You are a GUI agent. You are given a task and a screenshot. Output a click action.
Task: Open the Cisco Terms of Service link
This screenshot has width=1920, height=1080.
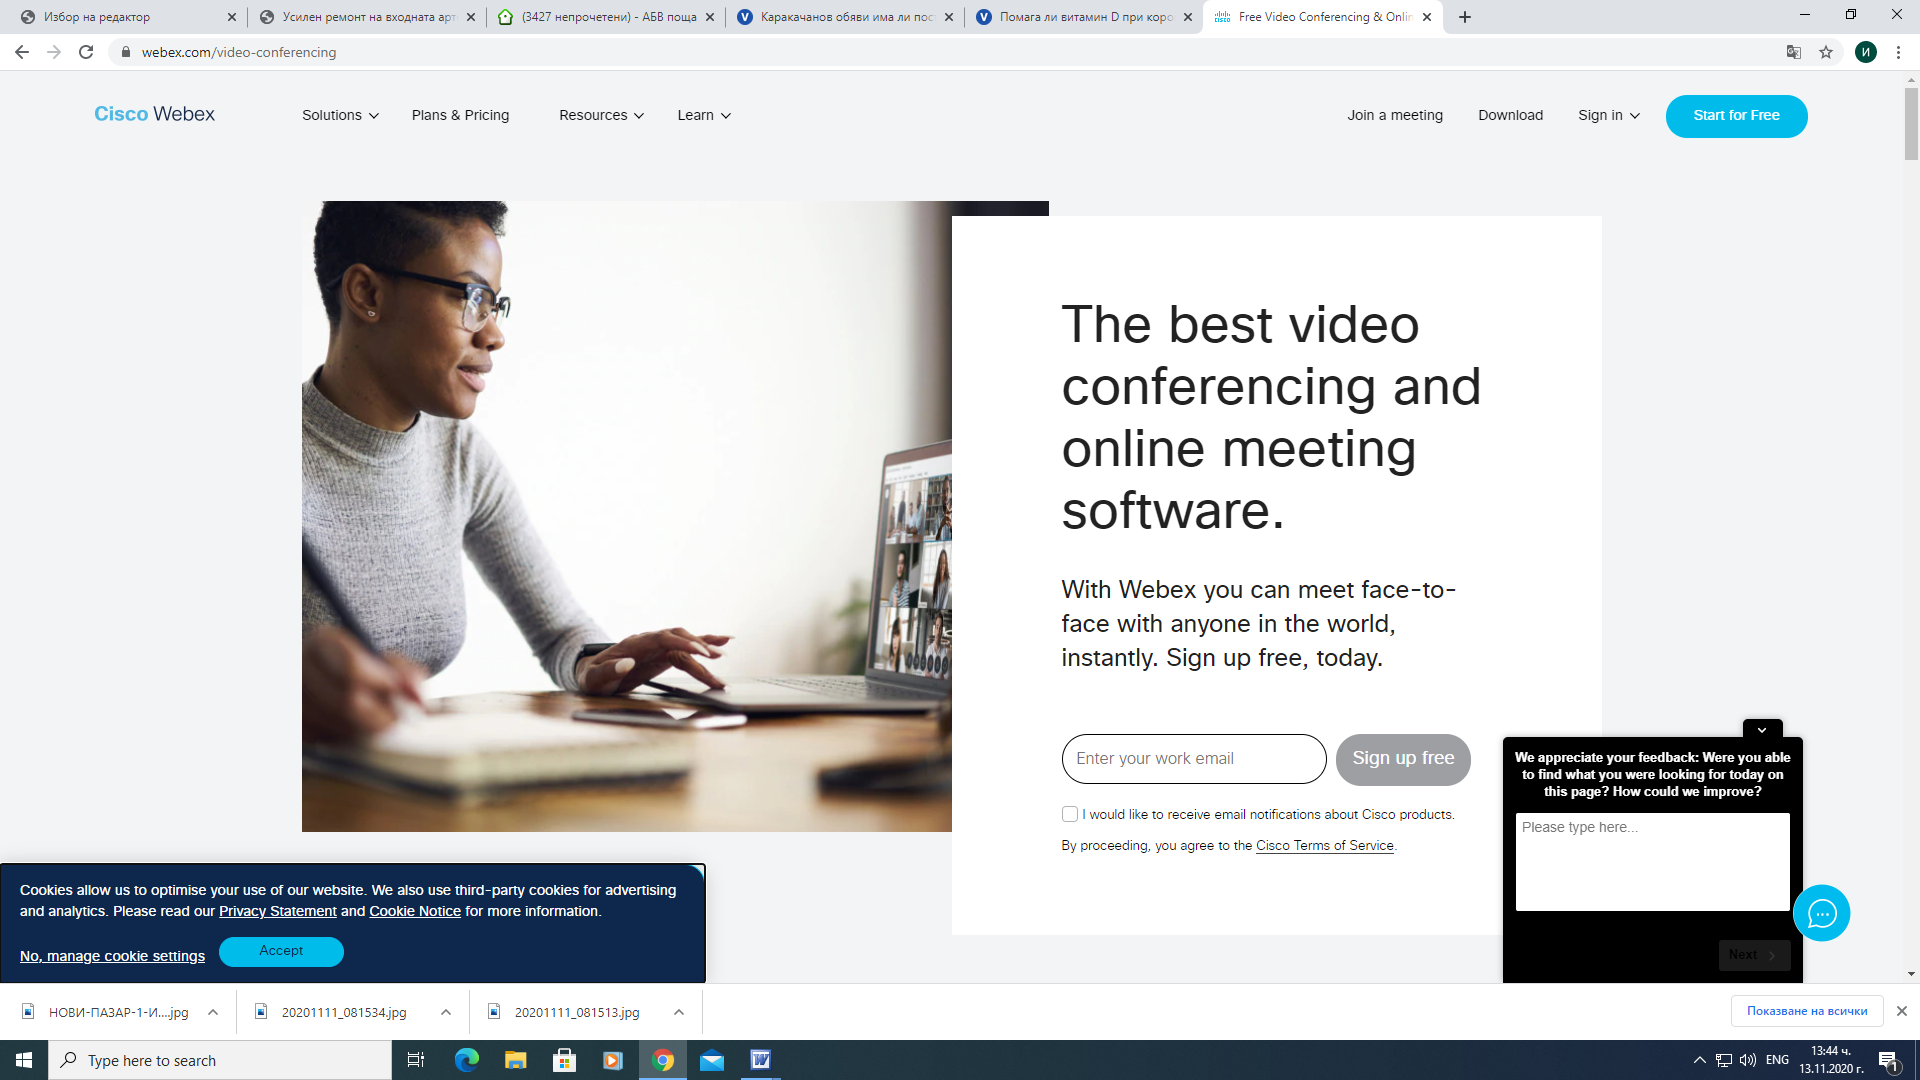point(1325,845)
